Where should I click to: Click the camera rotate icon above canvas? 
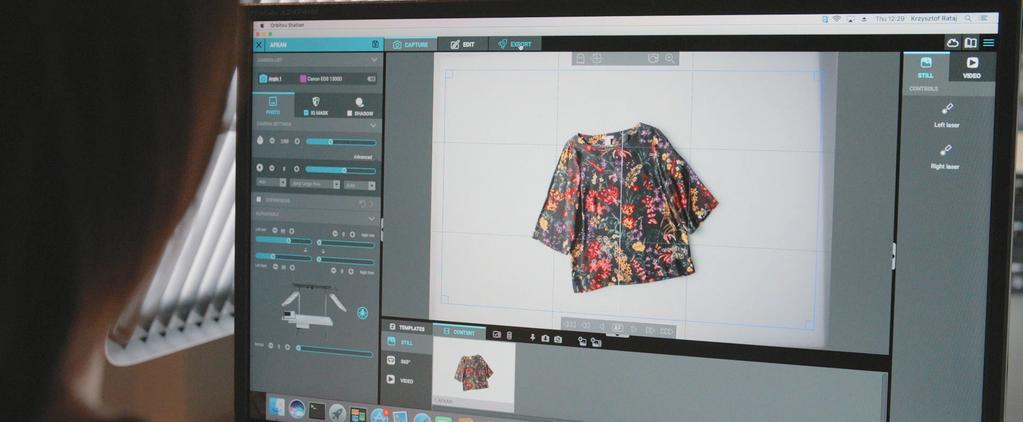653,59
